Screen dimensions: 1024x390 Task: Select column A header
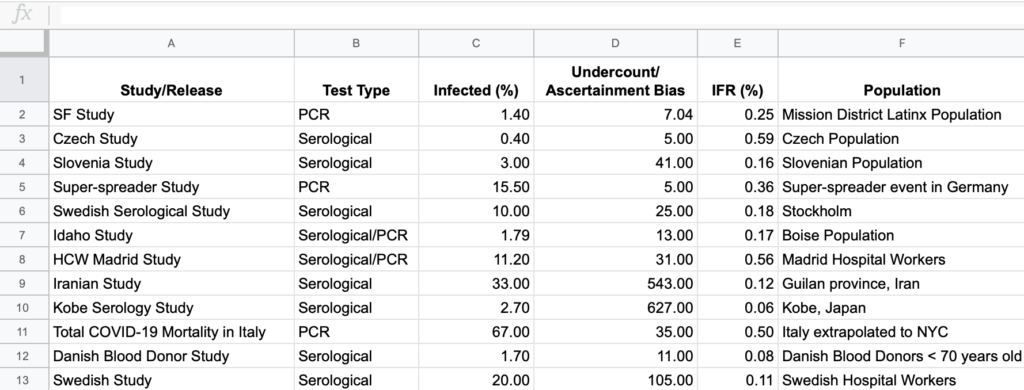(171, 43)
